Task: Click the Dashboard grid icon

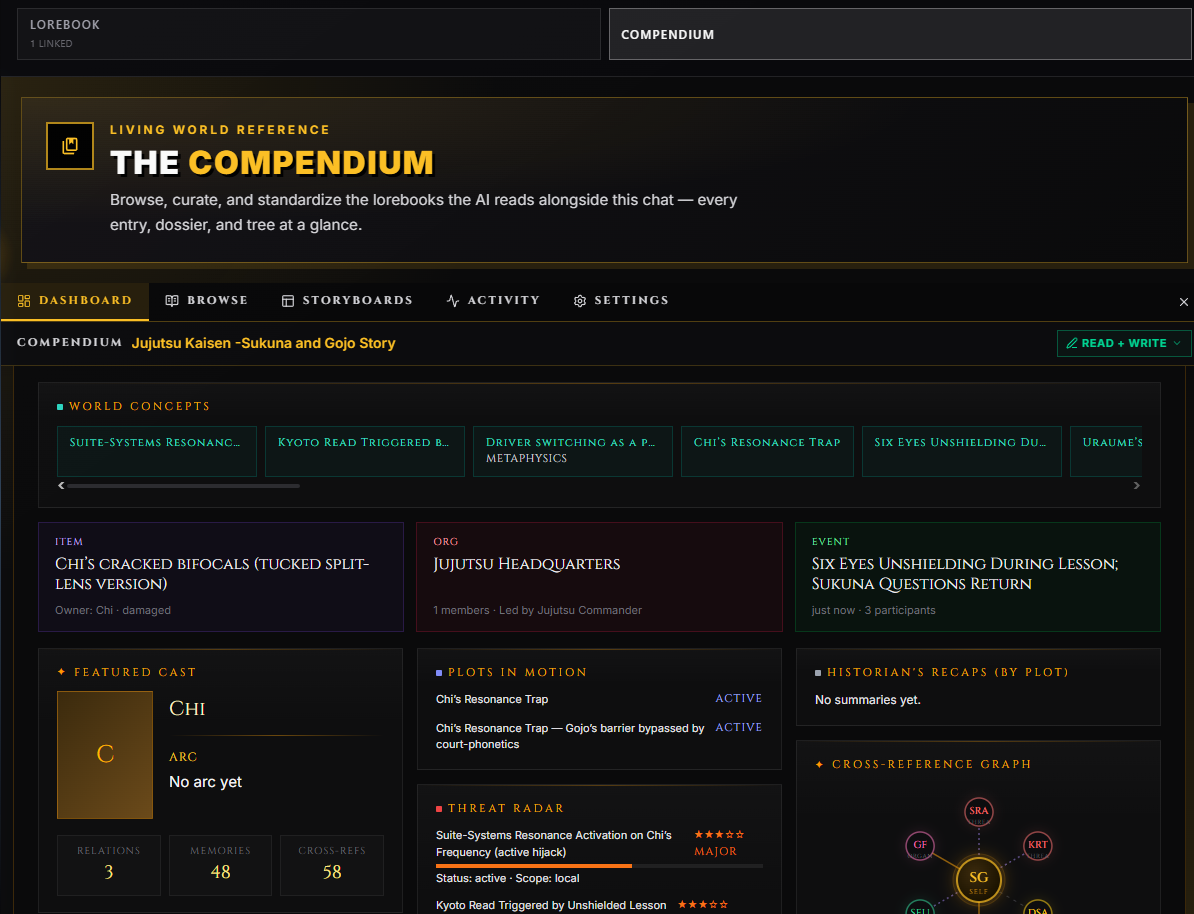Action: point(24,301)
